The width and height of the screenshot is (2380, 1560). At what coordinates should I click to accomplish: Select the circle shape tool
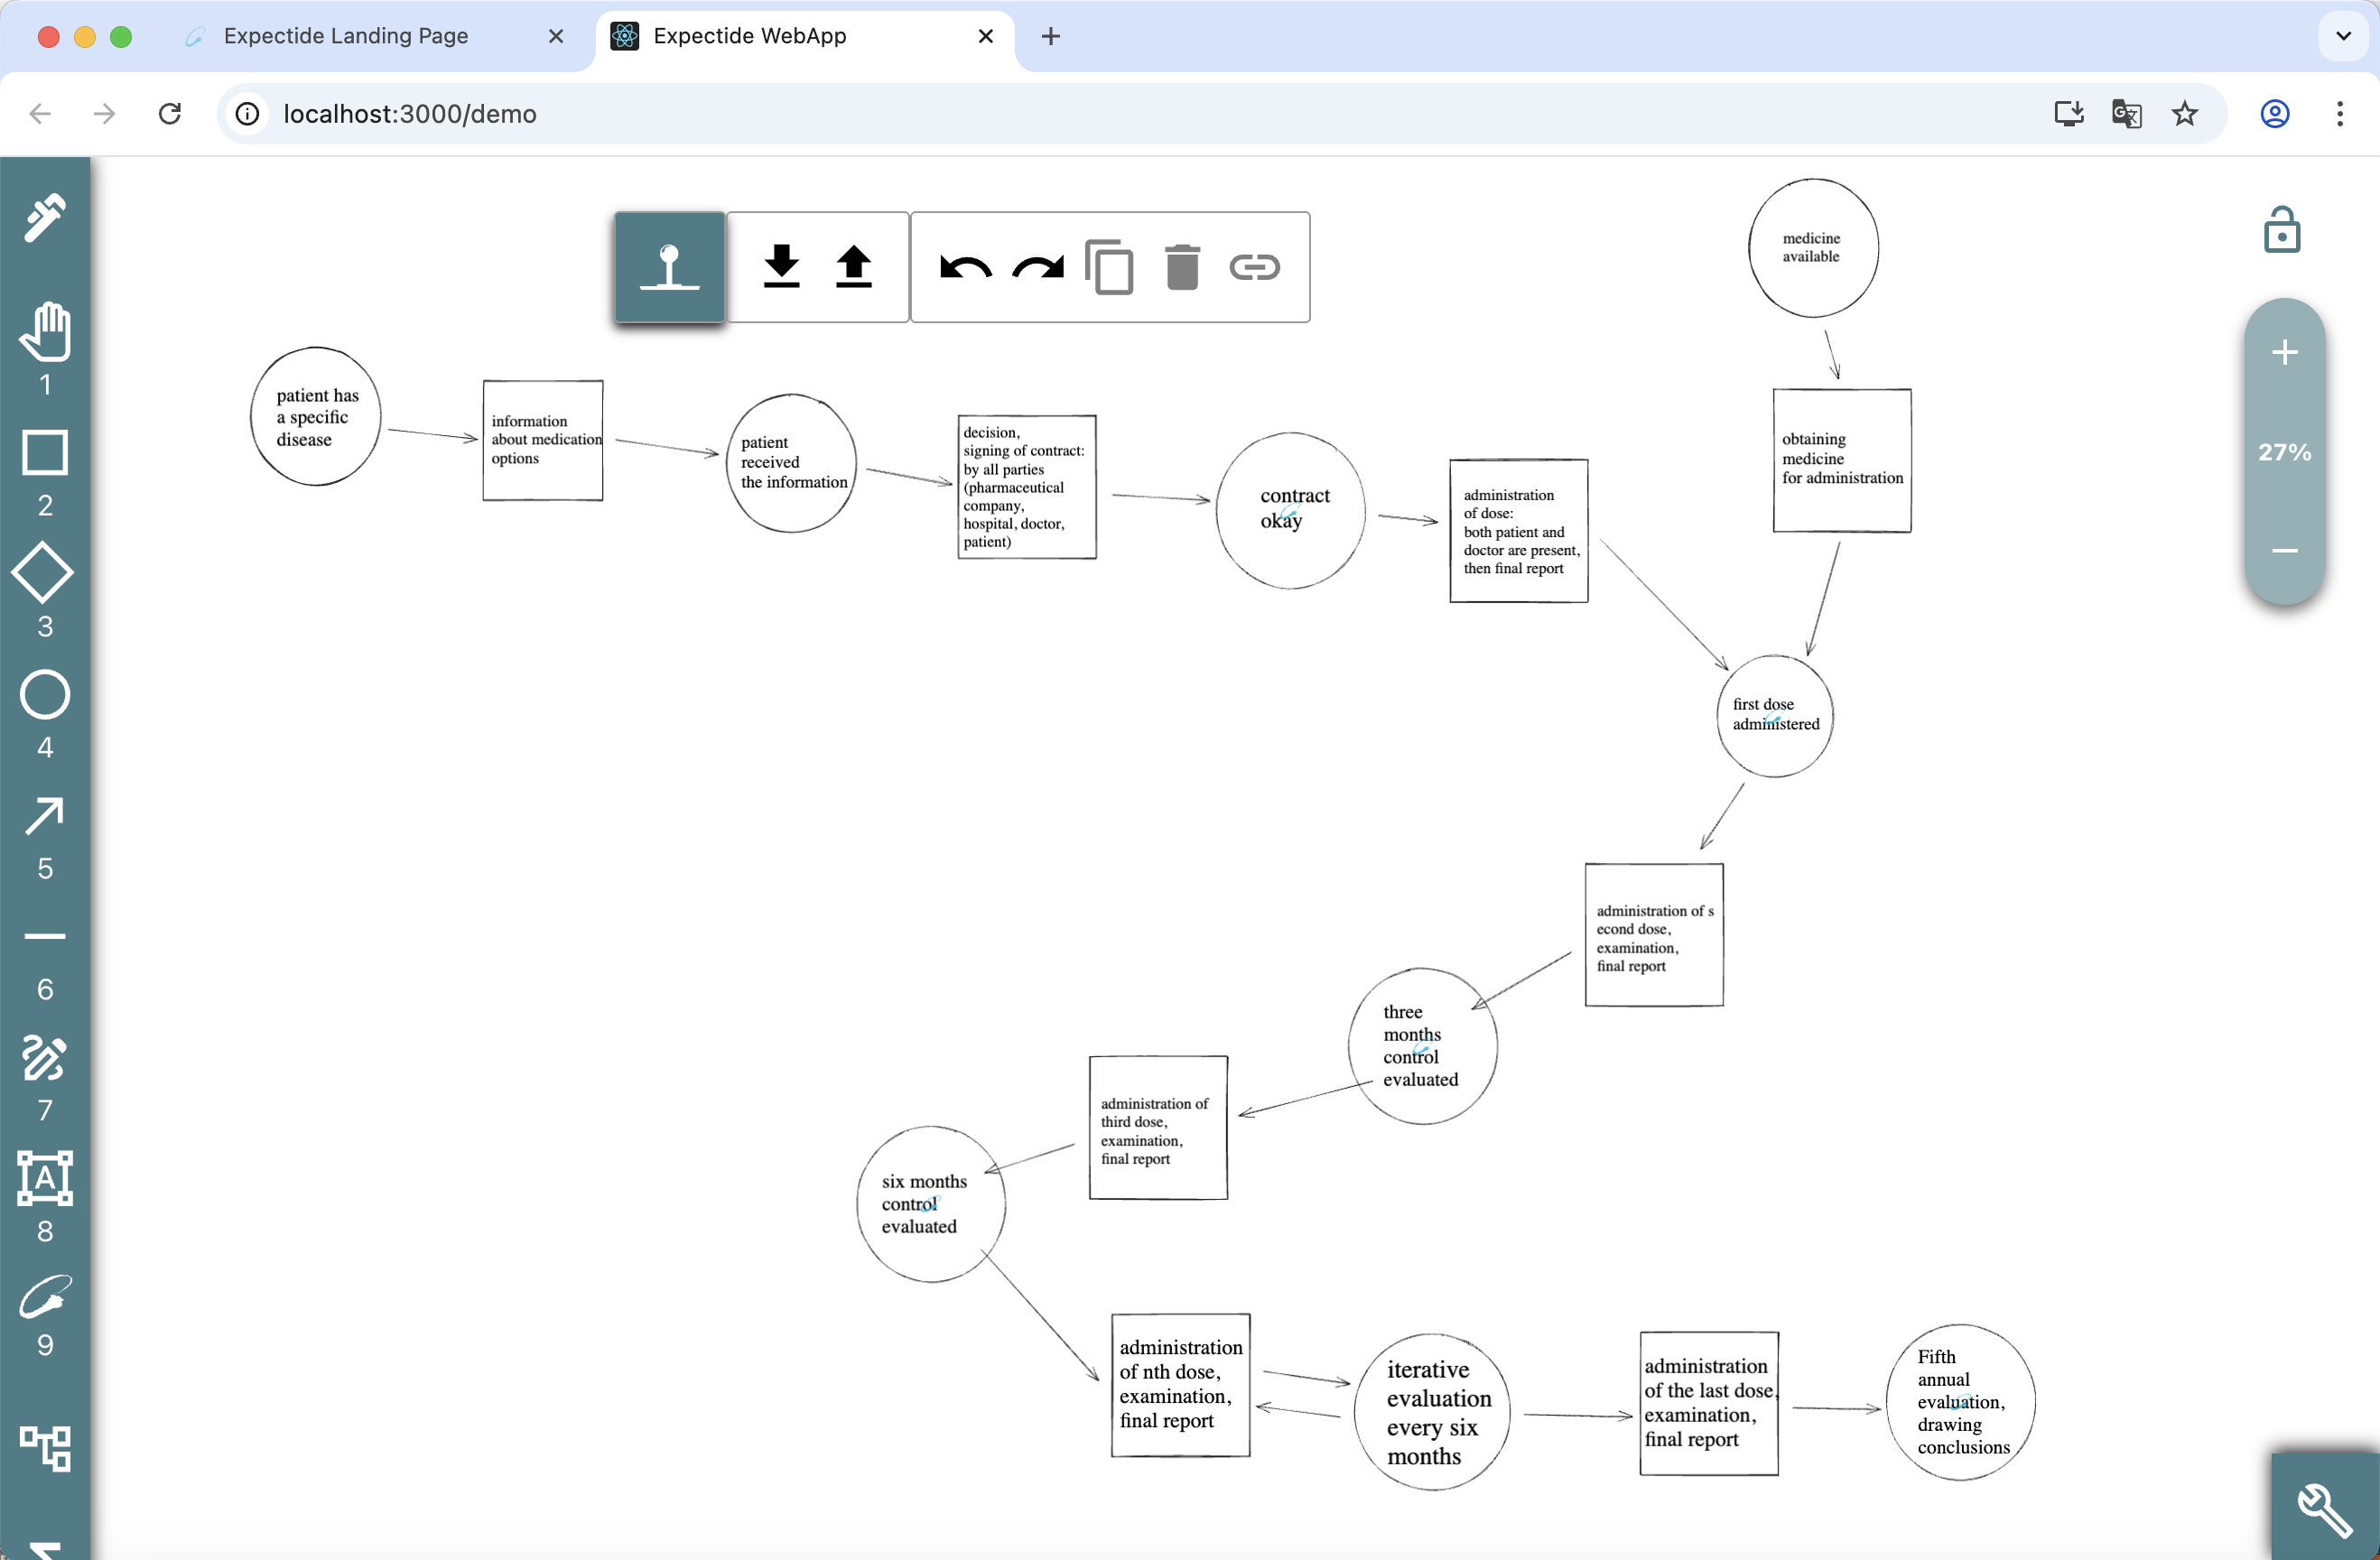pos(45,695)
